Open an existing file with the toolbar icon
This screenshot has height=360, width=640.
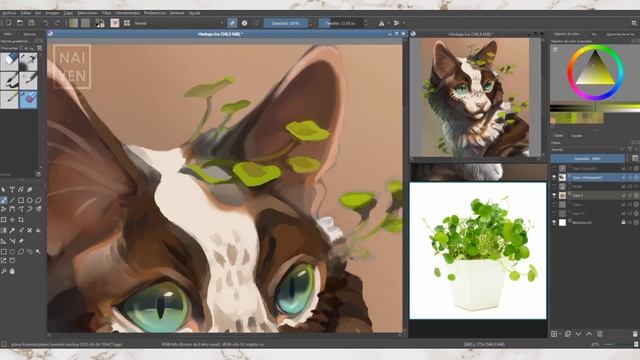(20, 23)
